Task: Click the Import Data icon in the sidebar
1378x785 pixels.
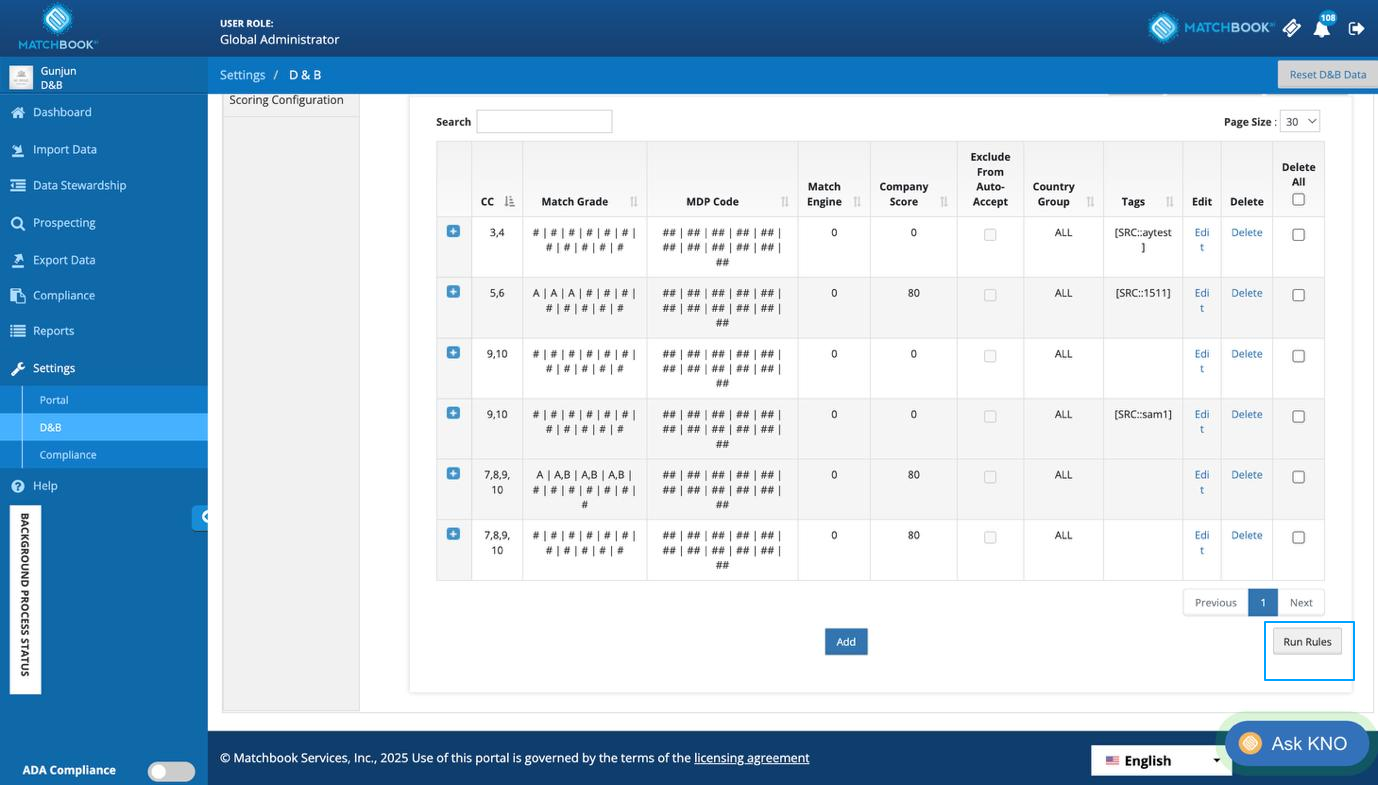Action: point(17,150)
